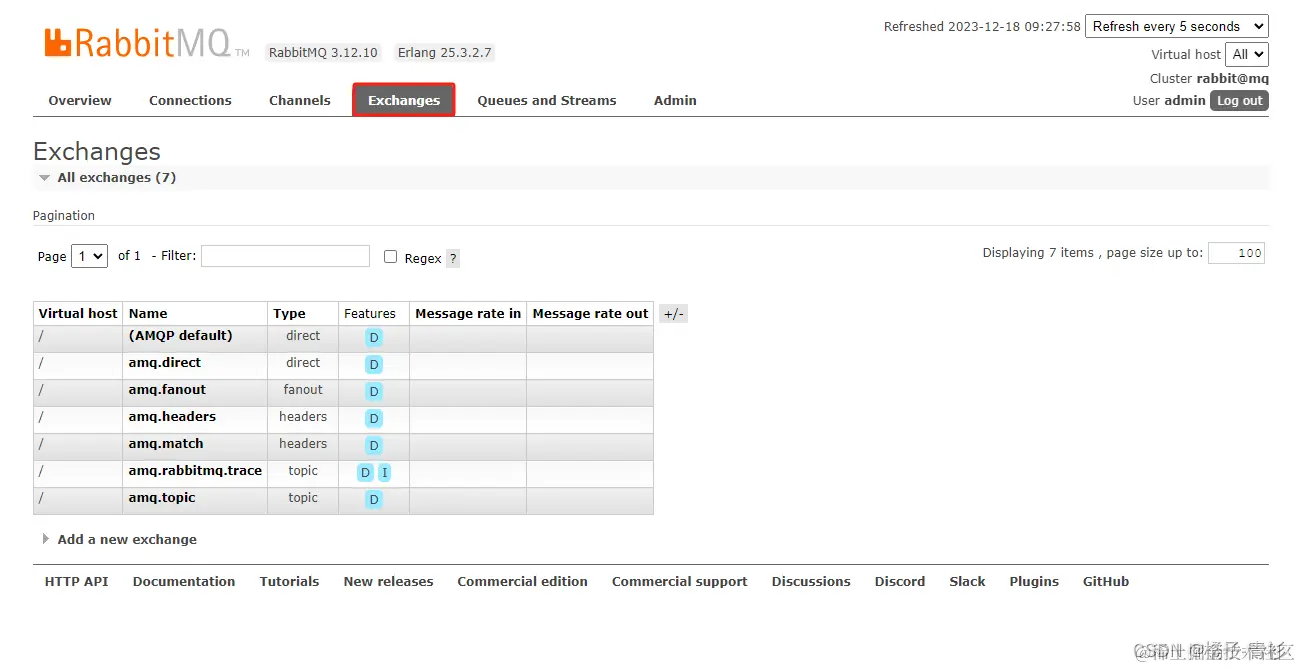Screen dimensions: 1301x669
Task: Click the D badge for amq.rabbitmq.trace
Action: point(365,473)
